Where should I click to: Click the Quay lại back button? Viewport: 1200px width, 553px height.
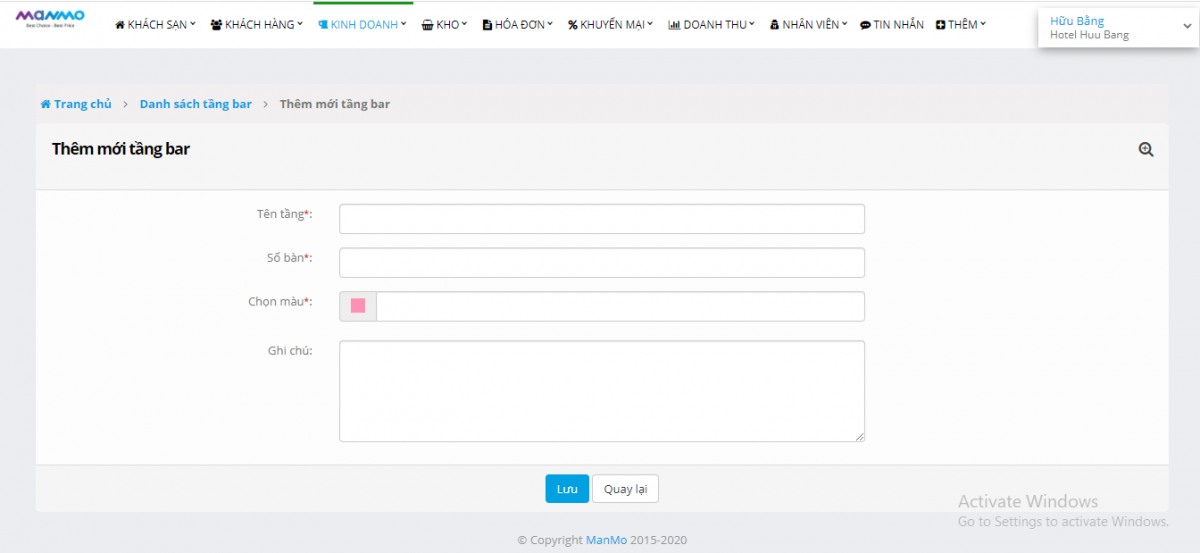click(x=625, y=489)
